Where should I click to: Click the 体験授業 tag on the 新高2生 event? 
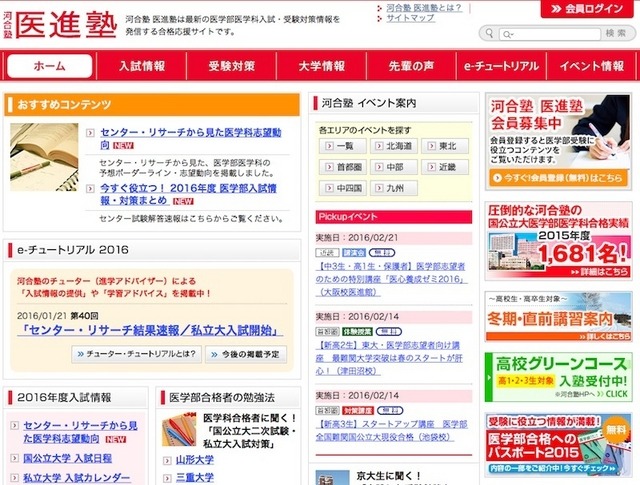tap(357, 331)
